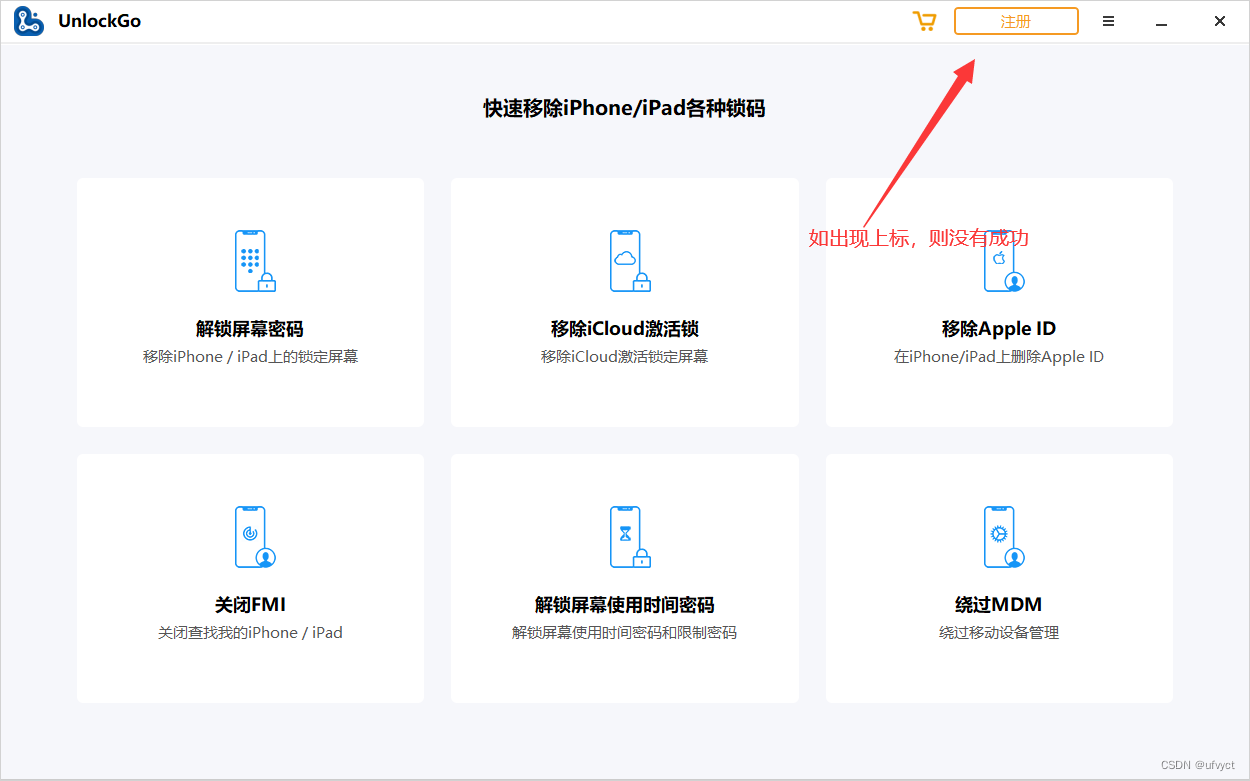Minimize the UnlockGo window
1250x781 pixels.
tap(1162, 22)
